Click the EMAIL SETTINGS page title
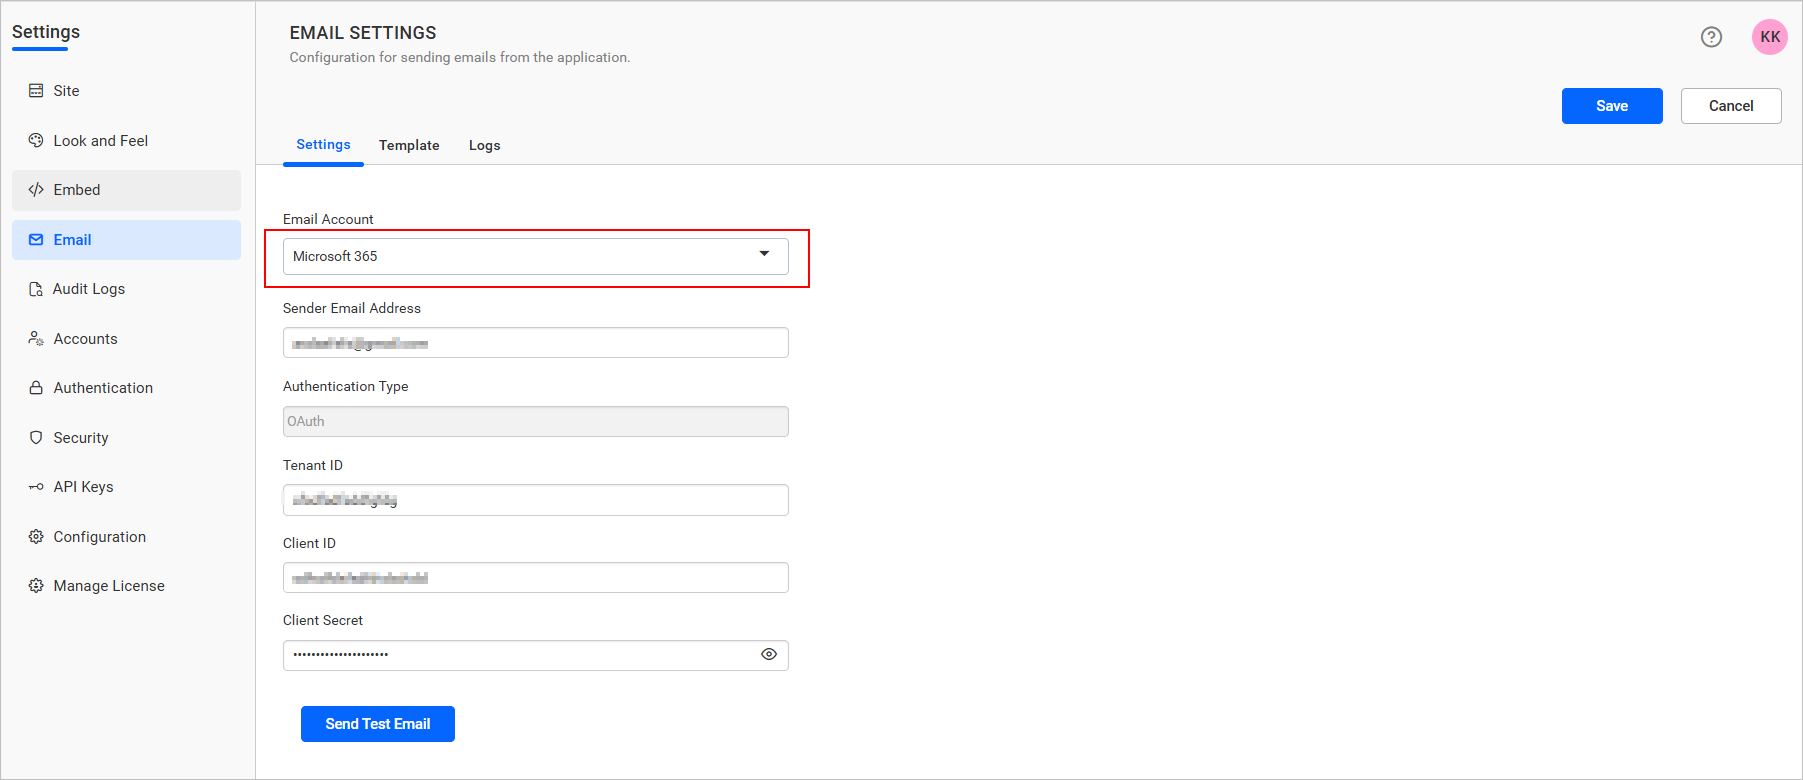Viewport: 1803px width, 780px height. pos(363,33)
